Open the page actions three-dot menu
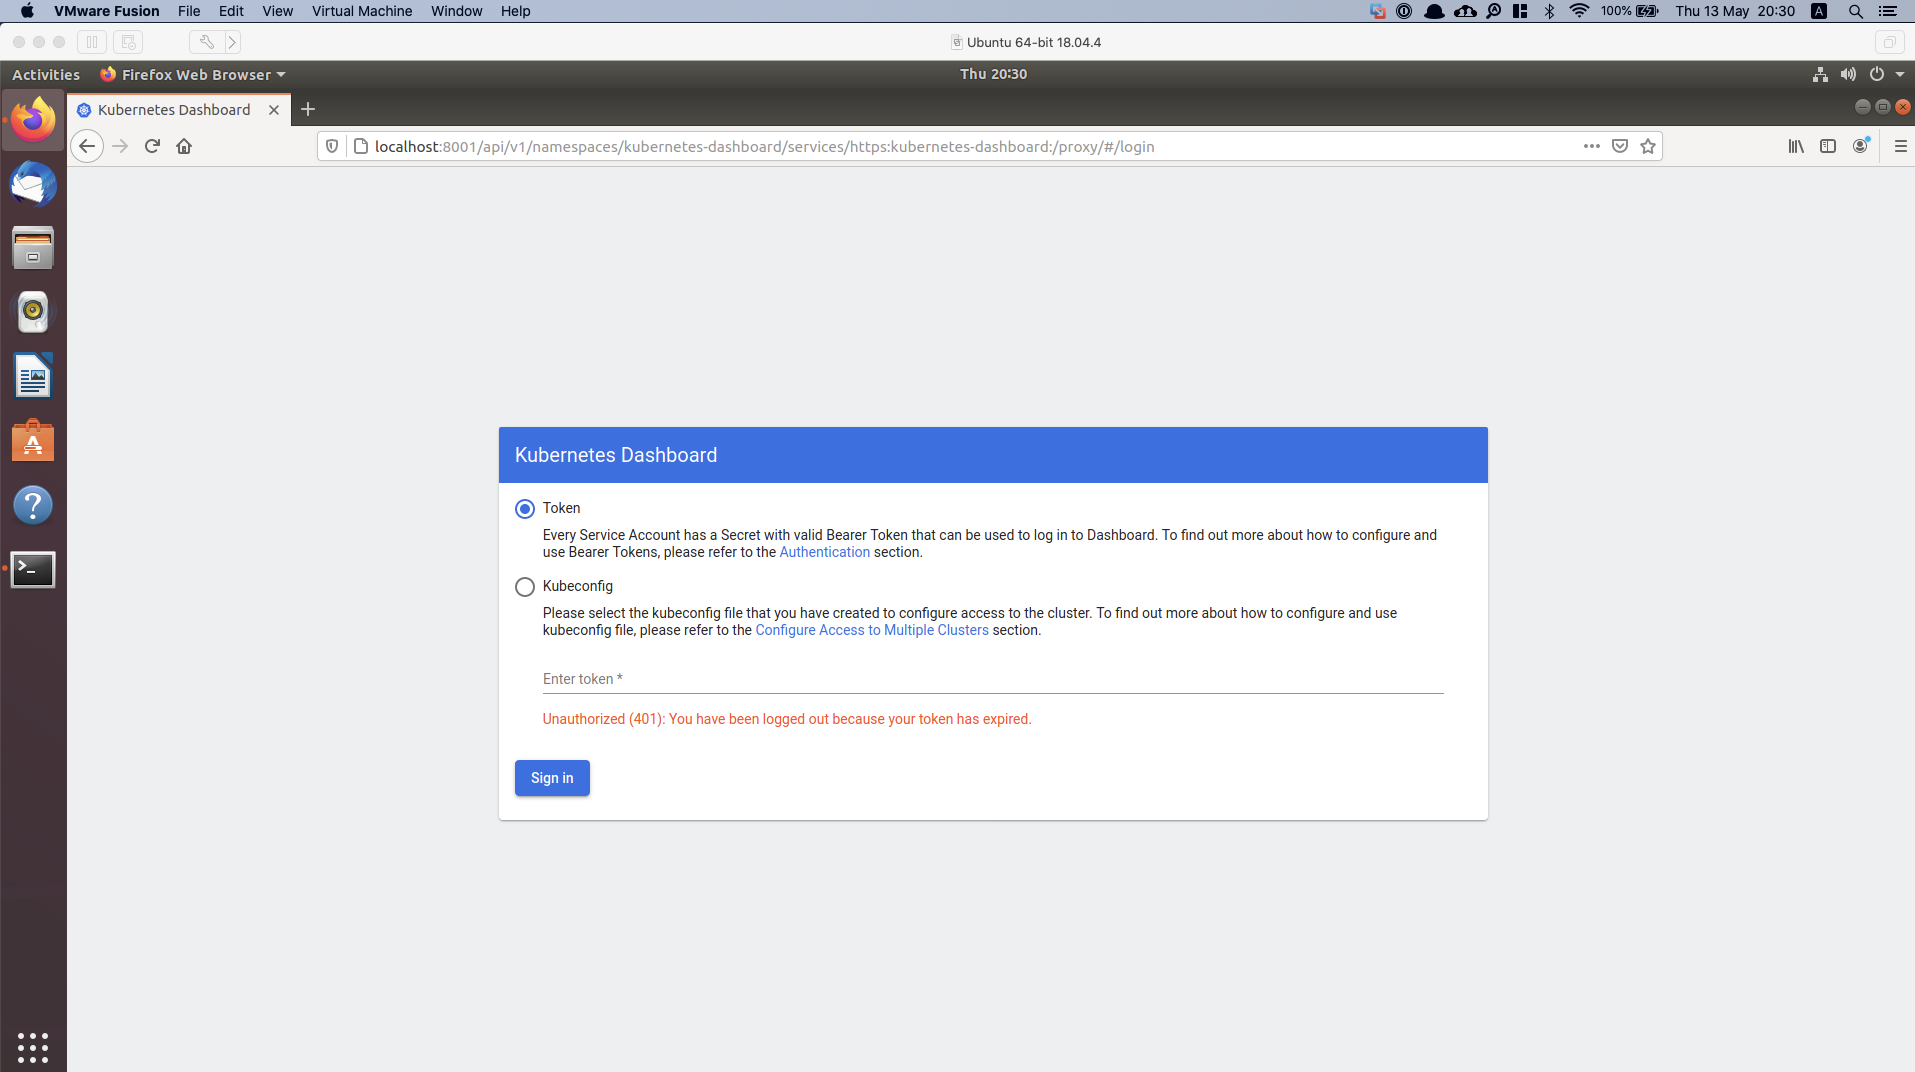The height and width of the screenshot is (1072, 1915). [1592, 146]
